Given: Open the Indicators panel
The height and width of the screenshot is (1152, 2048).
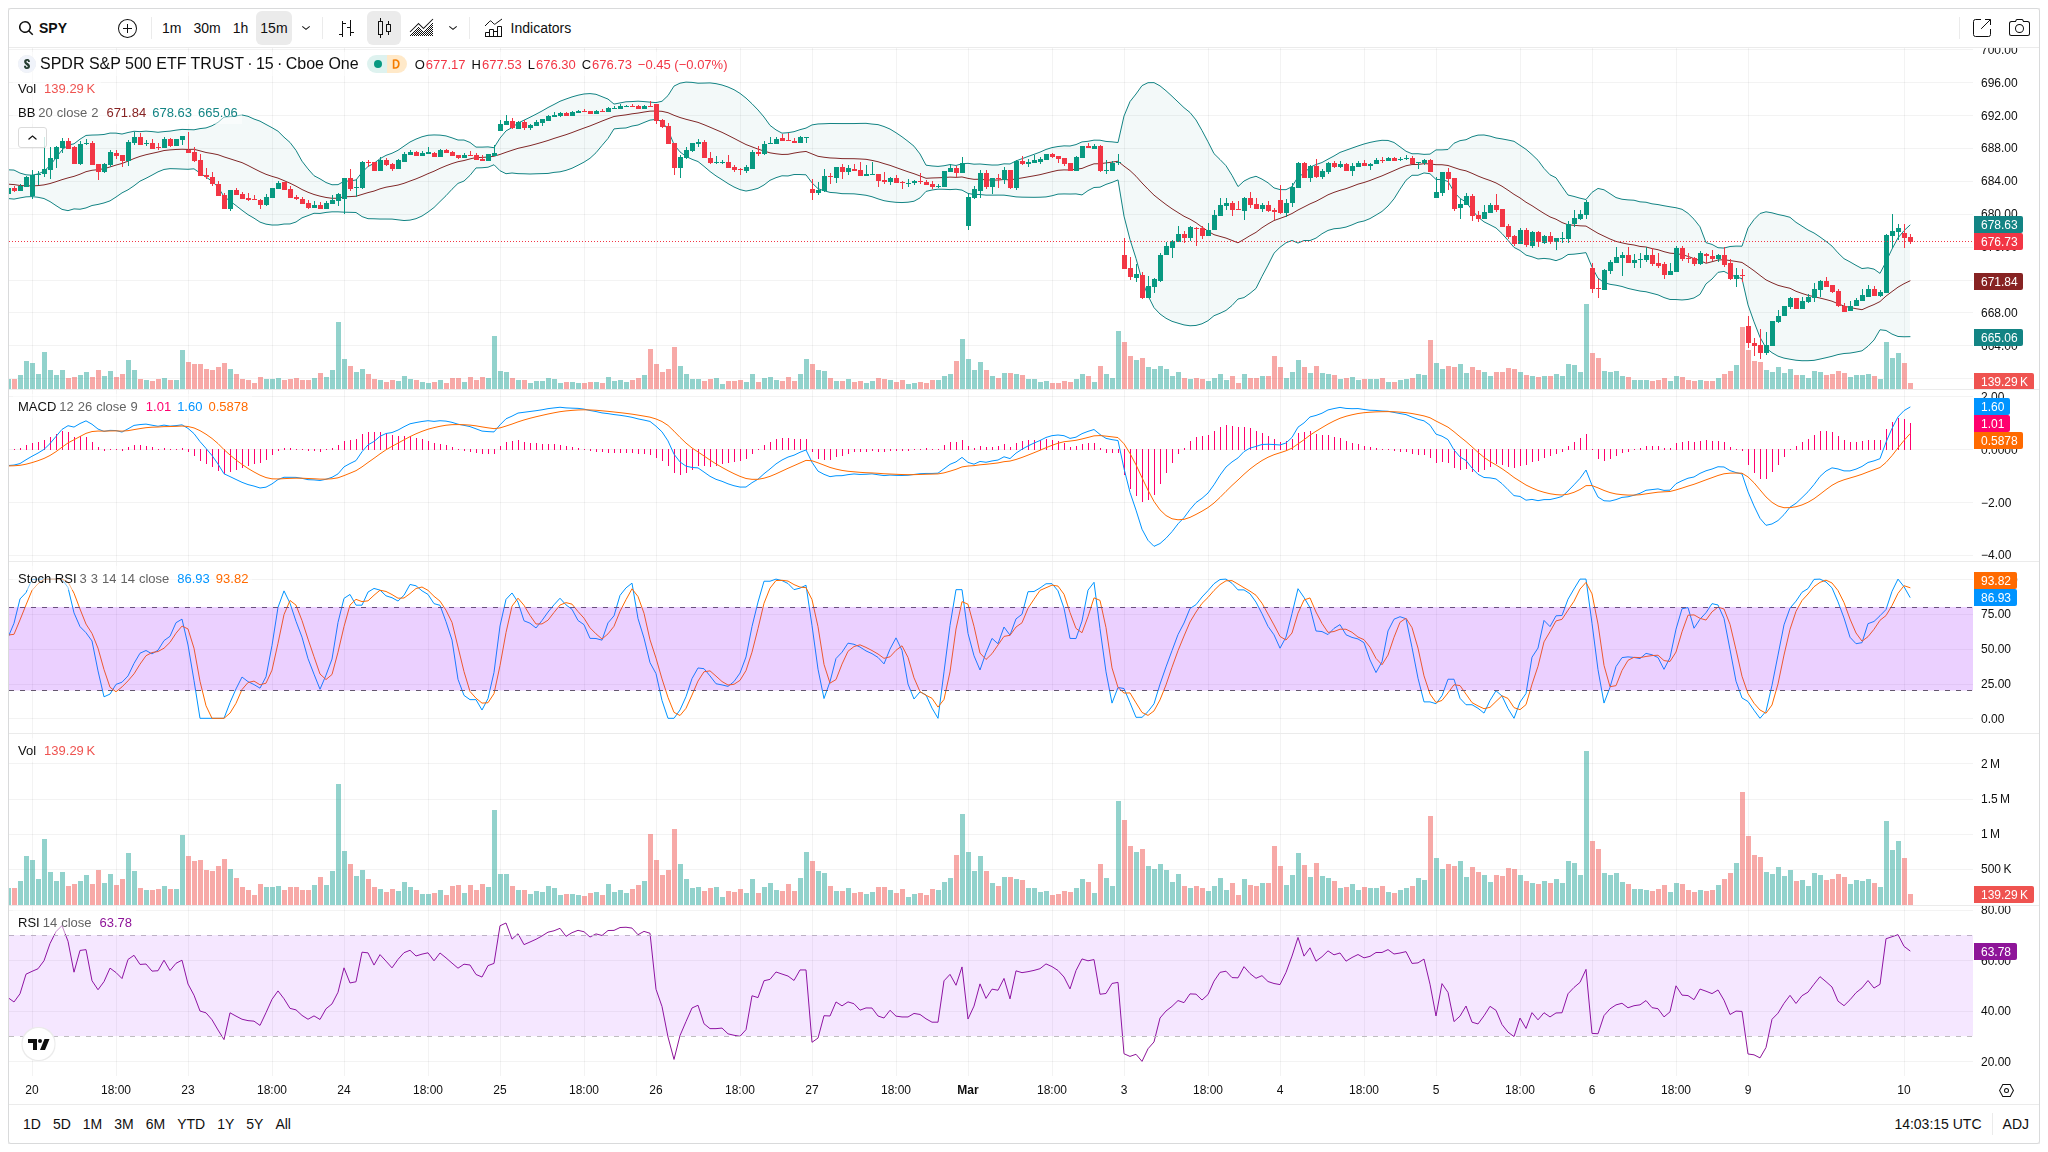Looking at the screenshot, I should (x=528, y=28).
